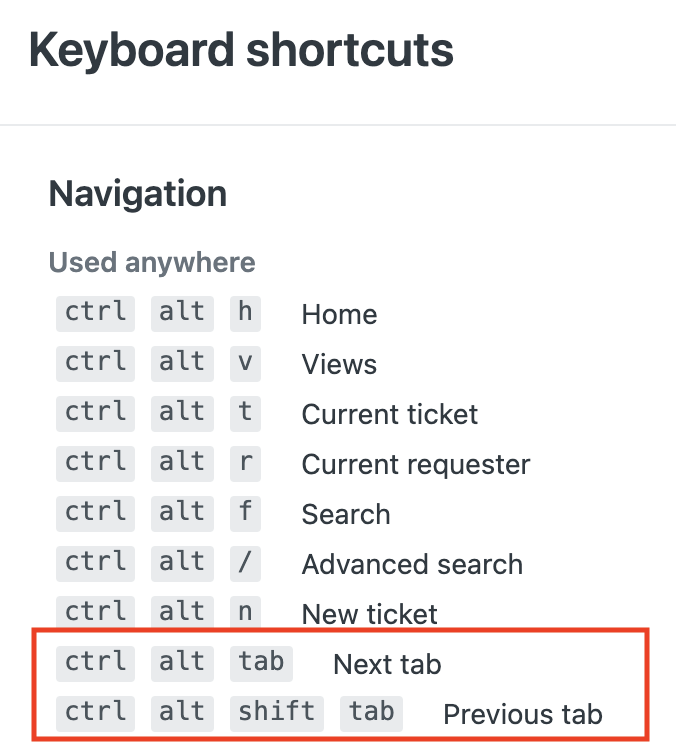Select the Views shortcut label
This screenshot has width=676, height=756.
pyautogui.click(x=339, y=364)
